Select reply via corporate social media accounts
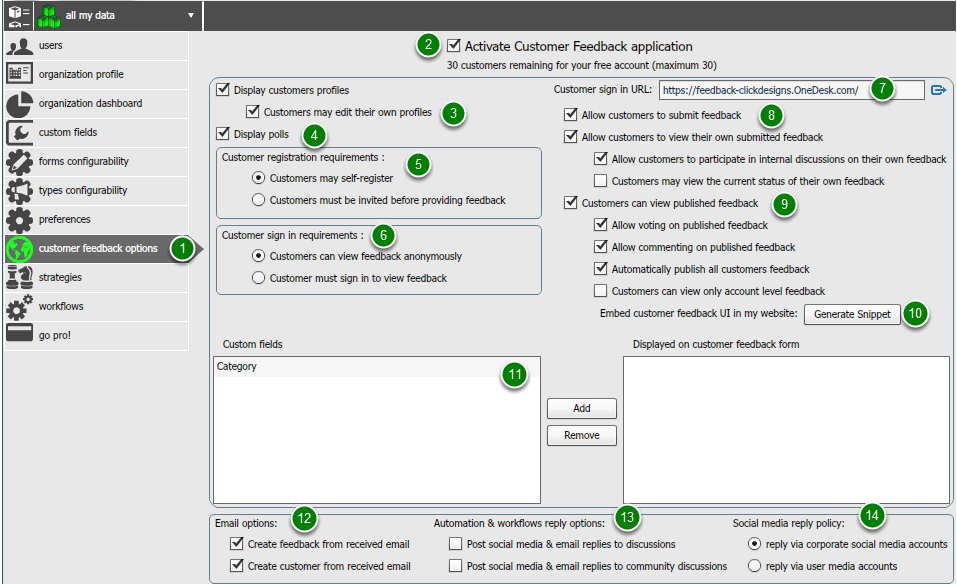 click(754, 543)
